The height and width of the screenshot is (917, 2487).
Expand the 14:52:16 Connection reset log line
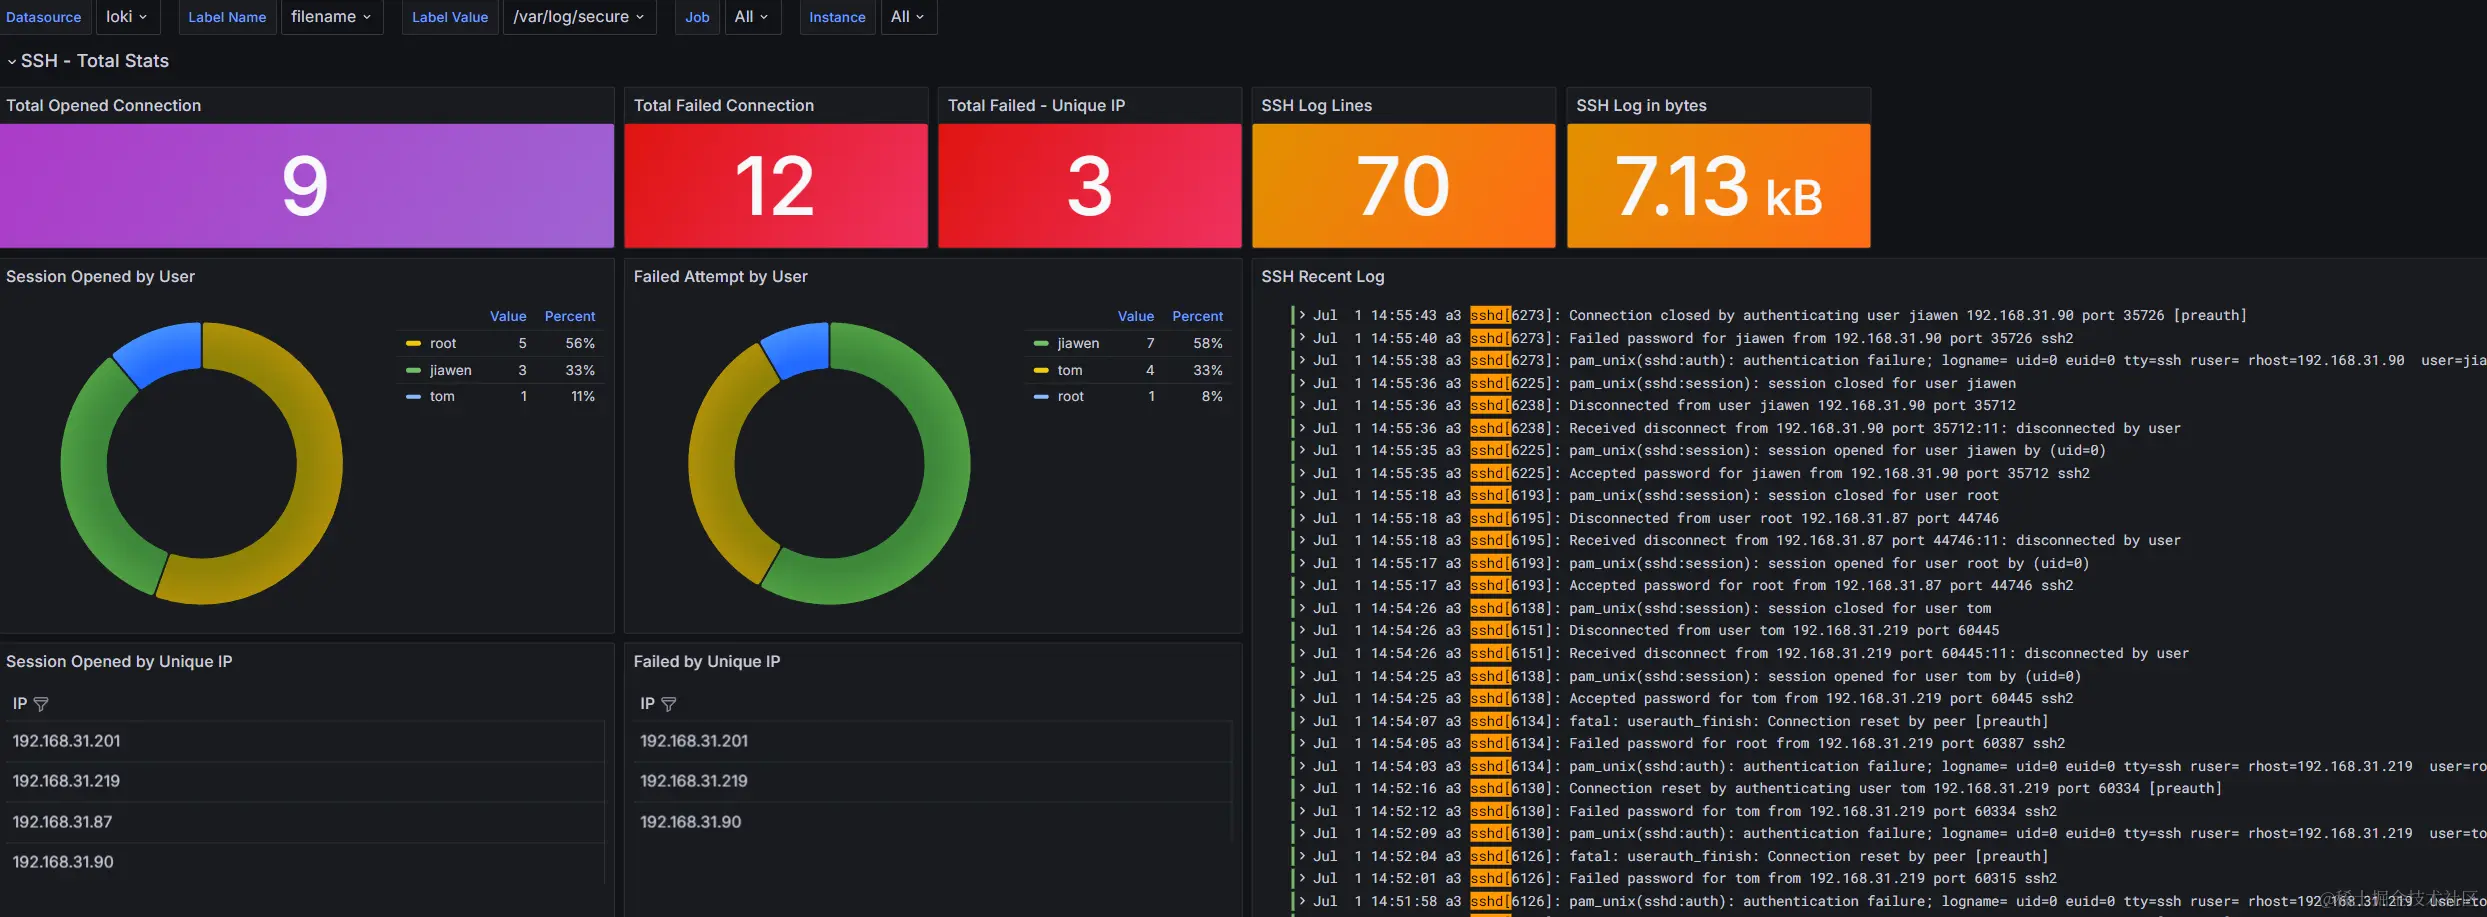[1302, 788]
